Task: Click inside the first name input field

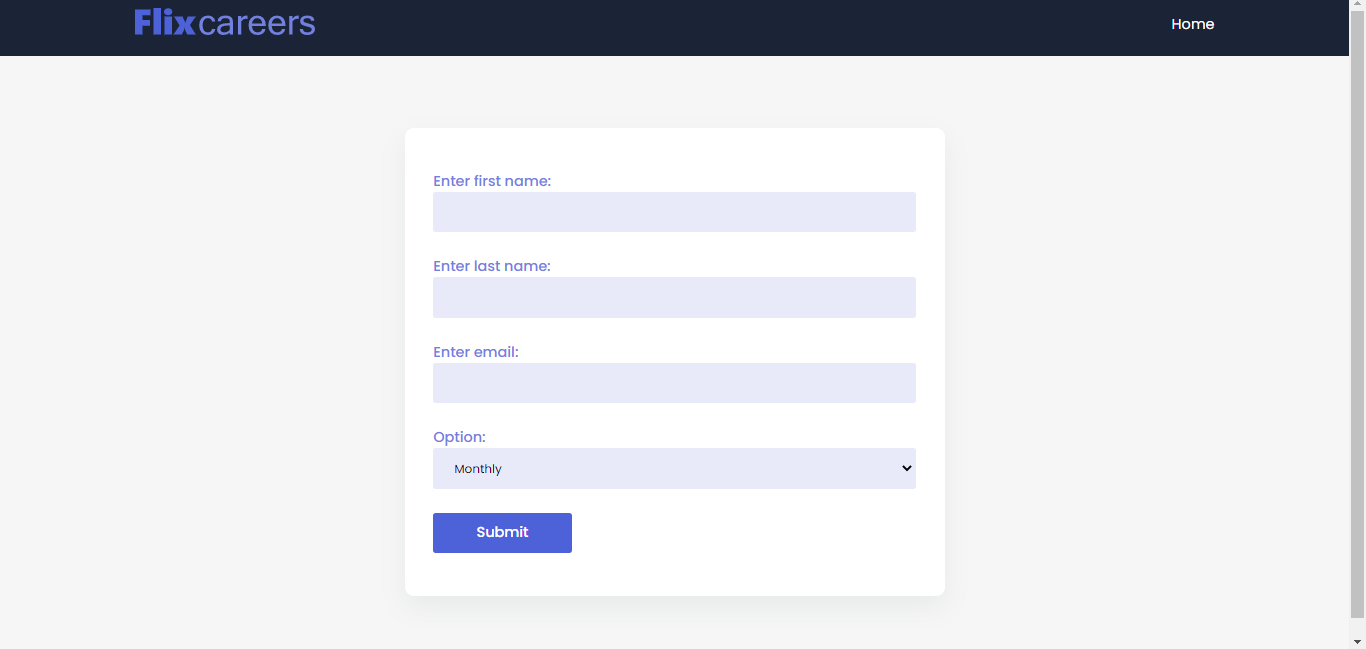Action: (674, 212)
